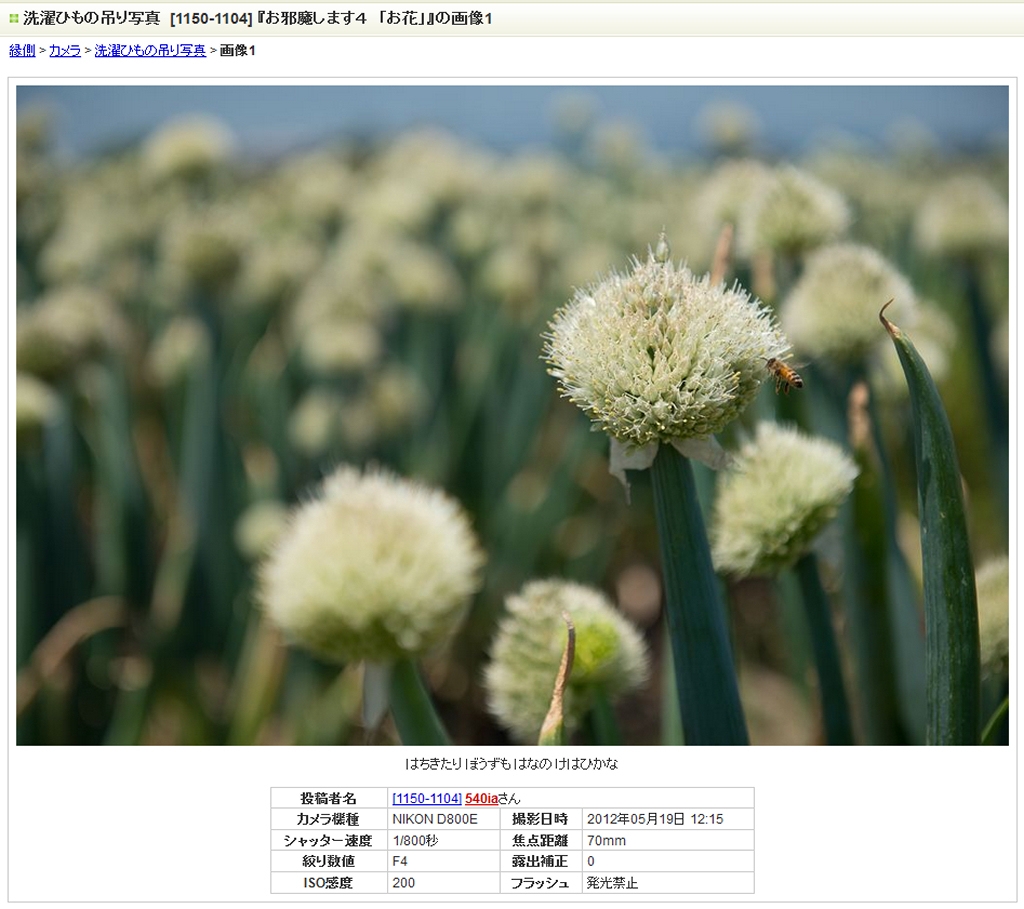This screenshot has width=1024, height=909.
Task: Click the photo caption はちきたりぼうずもはなのけはひかな
Action: [x=511, y=763]
